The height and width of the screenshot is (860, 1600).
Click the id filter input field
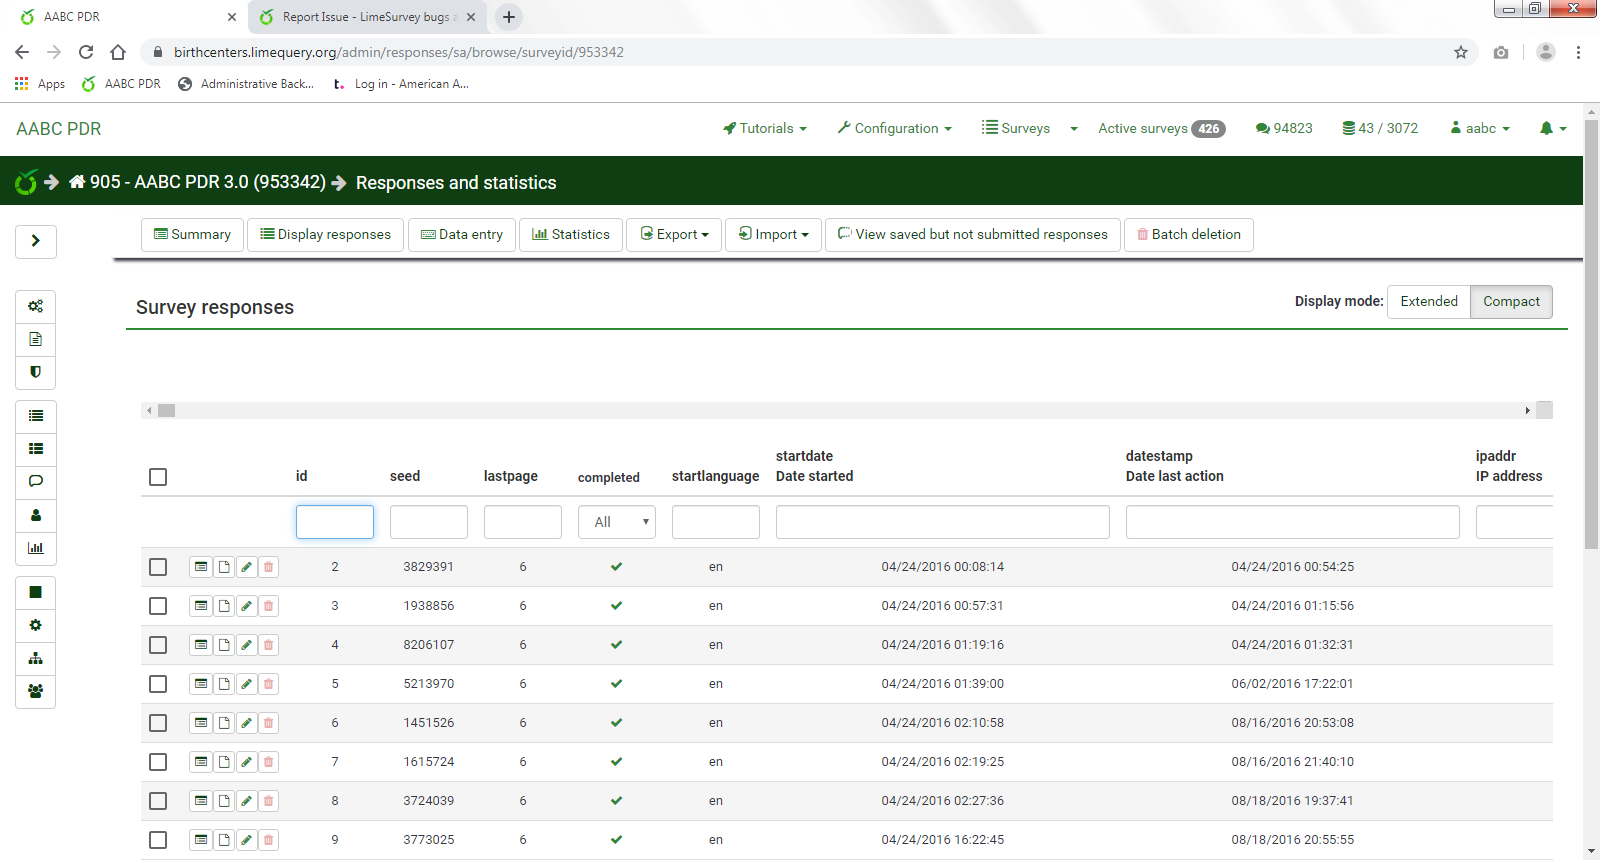(335, 522)
